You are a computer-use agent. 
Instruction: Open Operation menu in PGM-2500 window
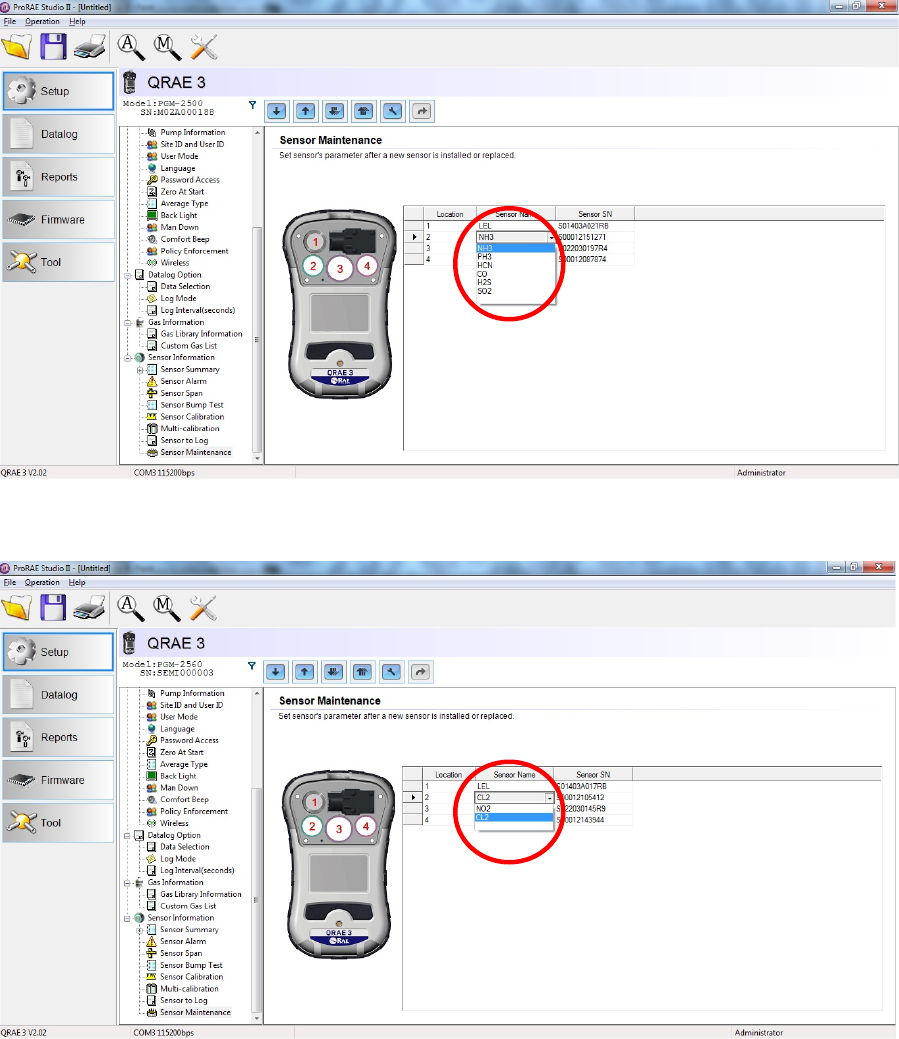coord(42,21)
